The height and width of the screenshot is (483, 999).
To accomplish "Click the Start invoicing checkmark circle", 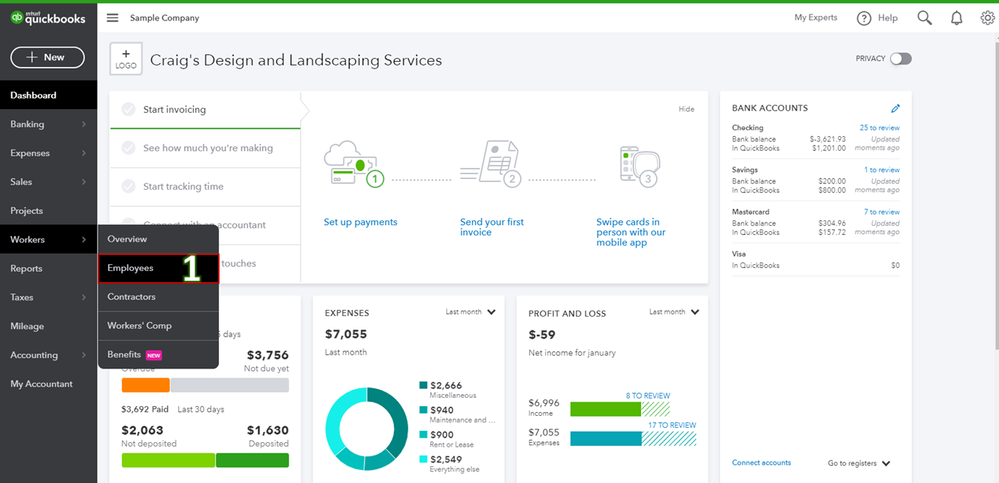I will tap(129, 110).
